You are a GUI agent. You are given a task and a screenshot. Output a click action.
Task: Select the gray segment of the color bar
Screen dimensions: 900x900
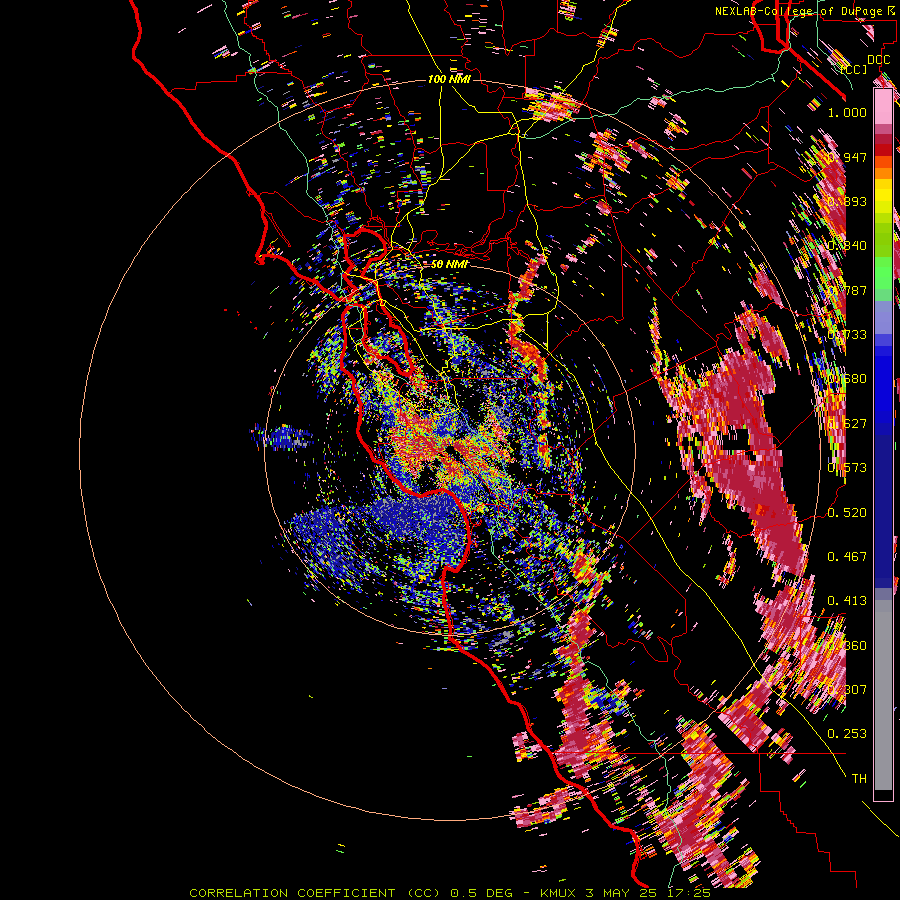[883, 695]
